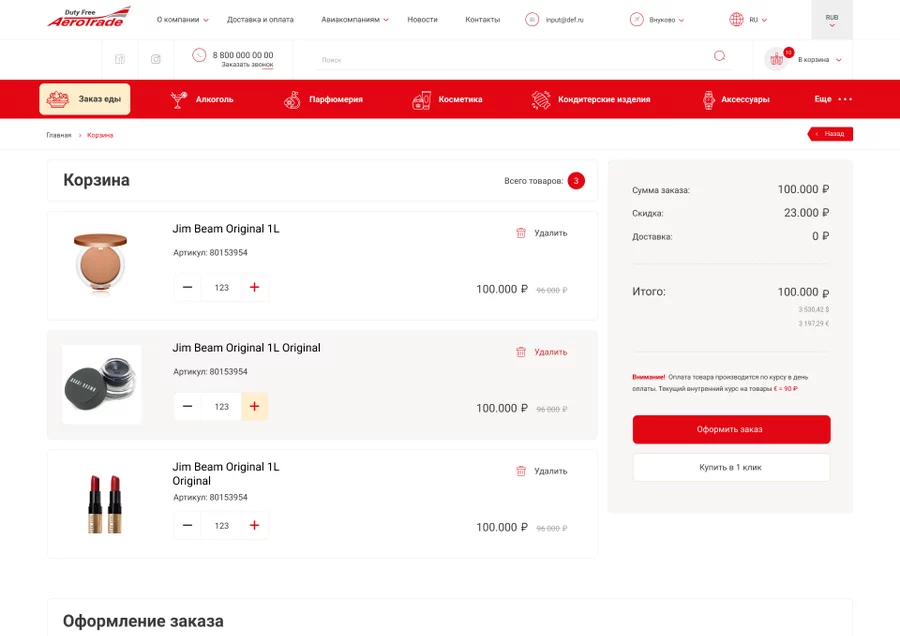
Task: Expand the В корзина dropdown
Action: pyautogui.click(x=820, y=60)
